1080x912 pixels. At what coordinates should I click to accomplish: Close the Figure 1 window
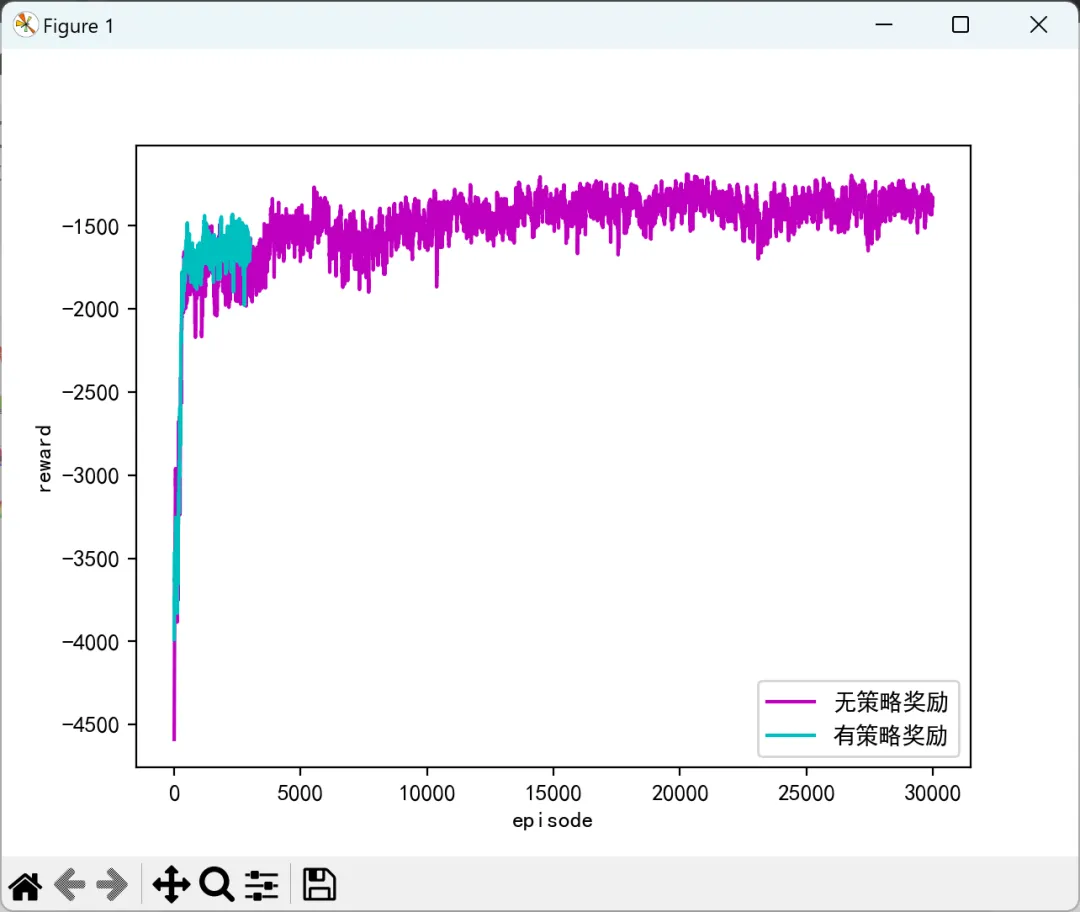pos(1038,25)
